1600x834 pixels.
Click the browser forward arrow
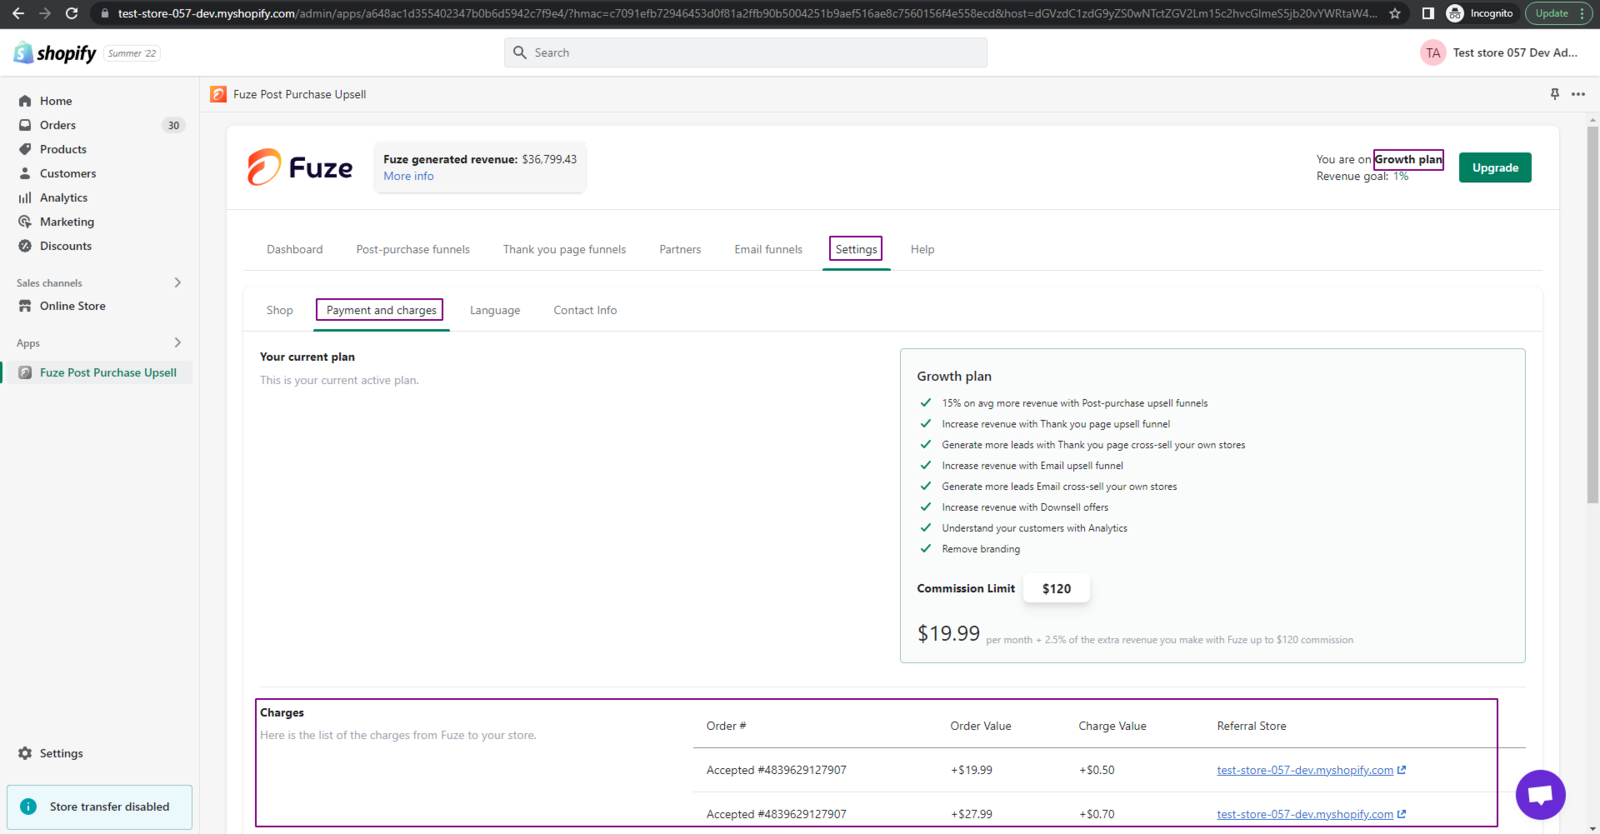(x=44, y=13)
